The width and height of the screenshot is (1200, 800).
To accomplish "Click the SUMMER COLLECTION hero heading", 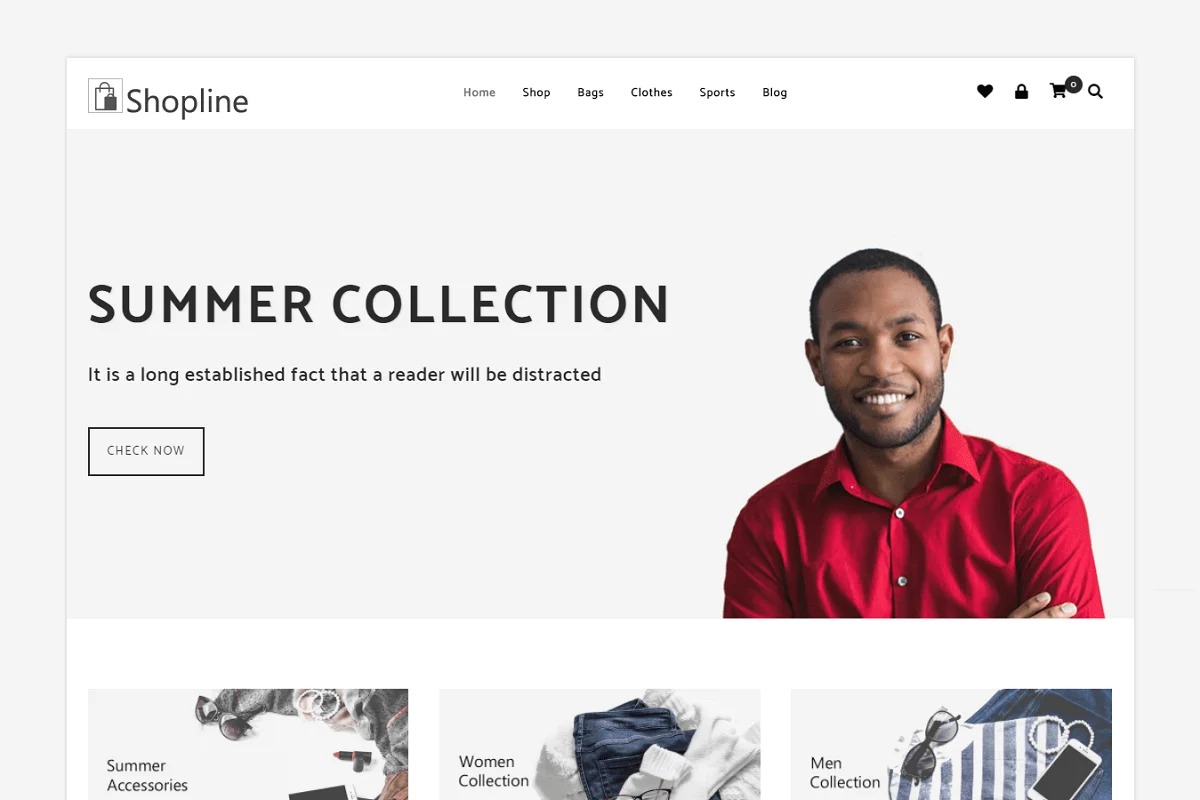I will (379, 305).
